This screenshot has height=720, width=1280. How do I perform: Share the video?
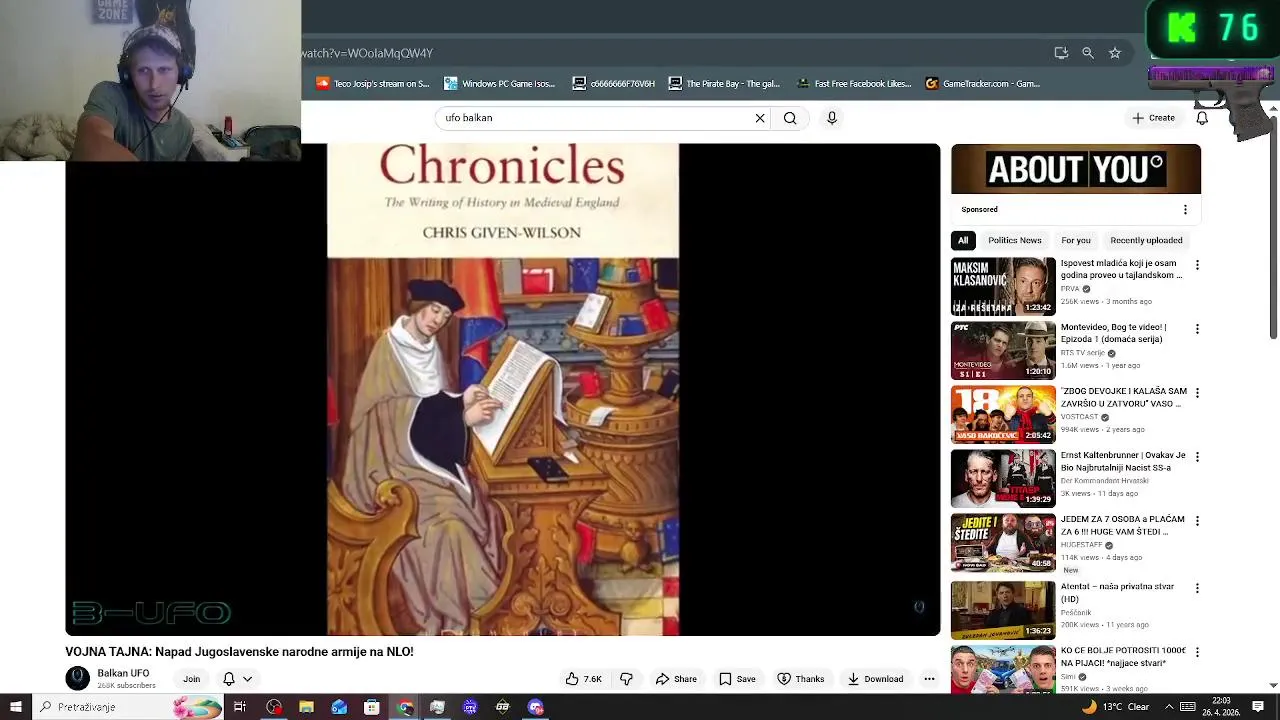(676, 679)
